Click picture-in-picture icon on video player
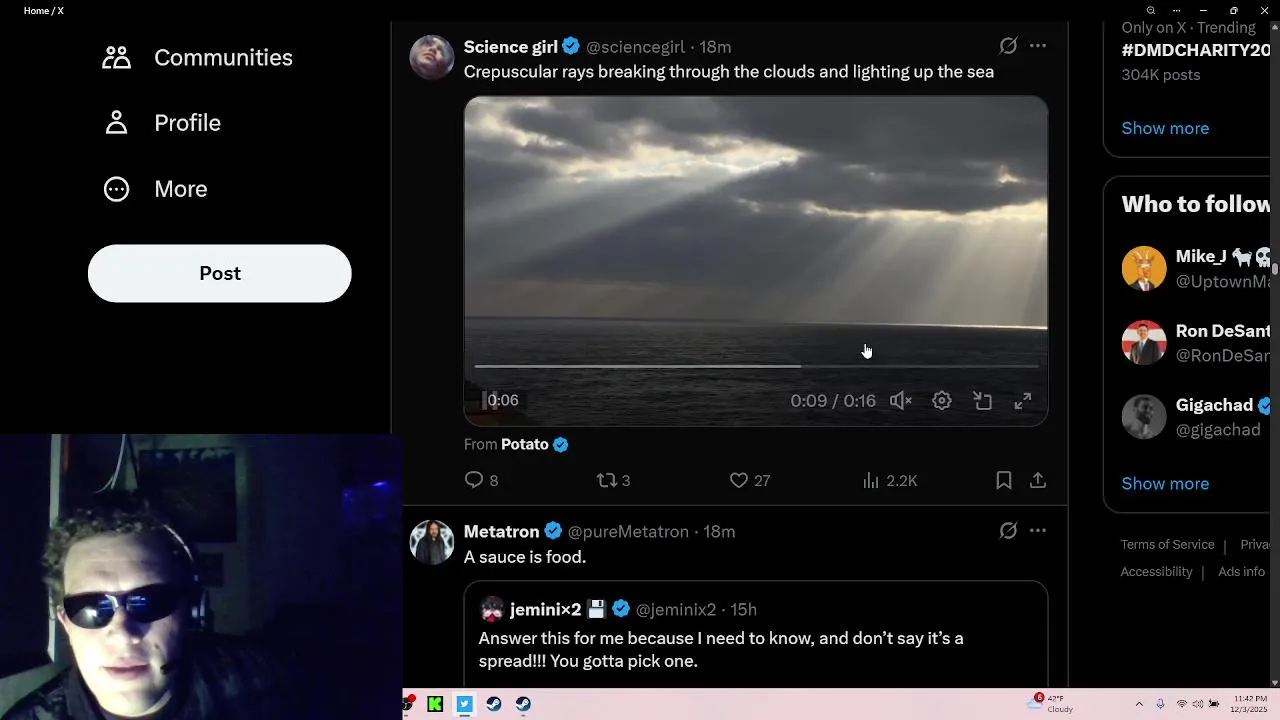1280x720 pixels. coord(983,401)
